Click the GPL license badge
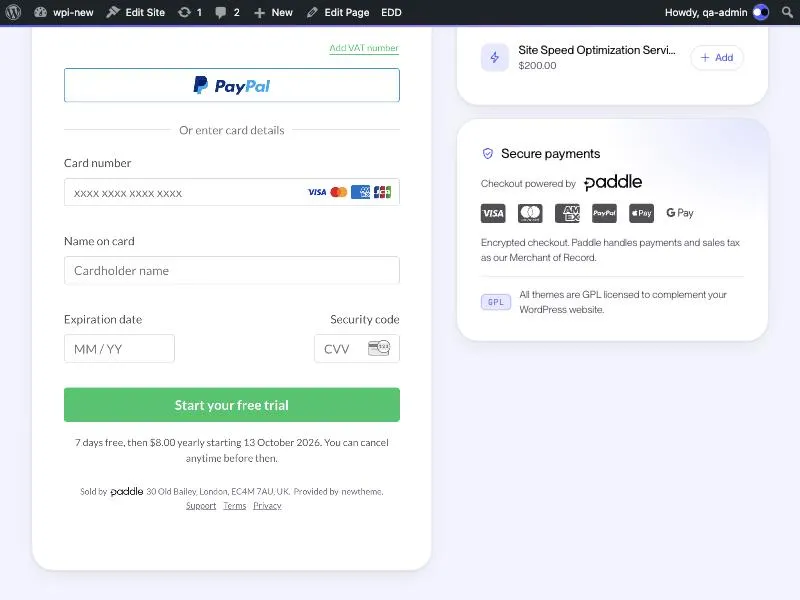Screen dimensions: 800x600 coord(495,302)
